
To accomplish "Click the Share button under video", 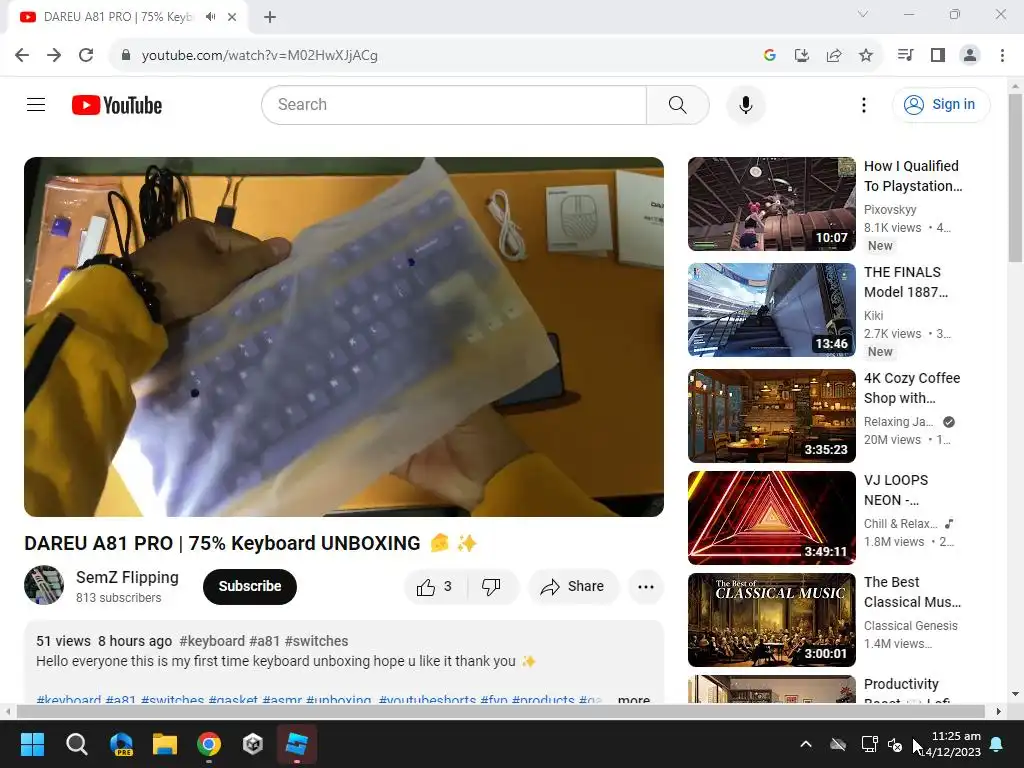I will pyautogui.click(x=572, y=586).
